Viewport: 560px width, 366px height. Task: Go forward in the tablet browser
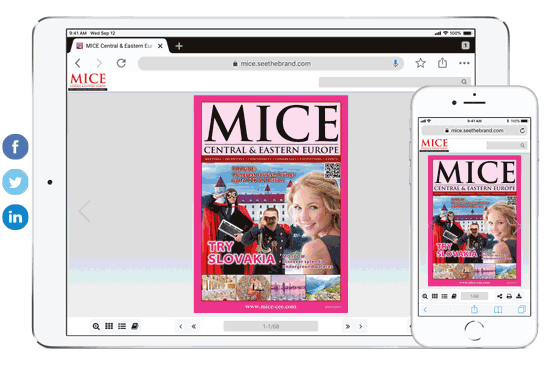pos(99,63)
